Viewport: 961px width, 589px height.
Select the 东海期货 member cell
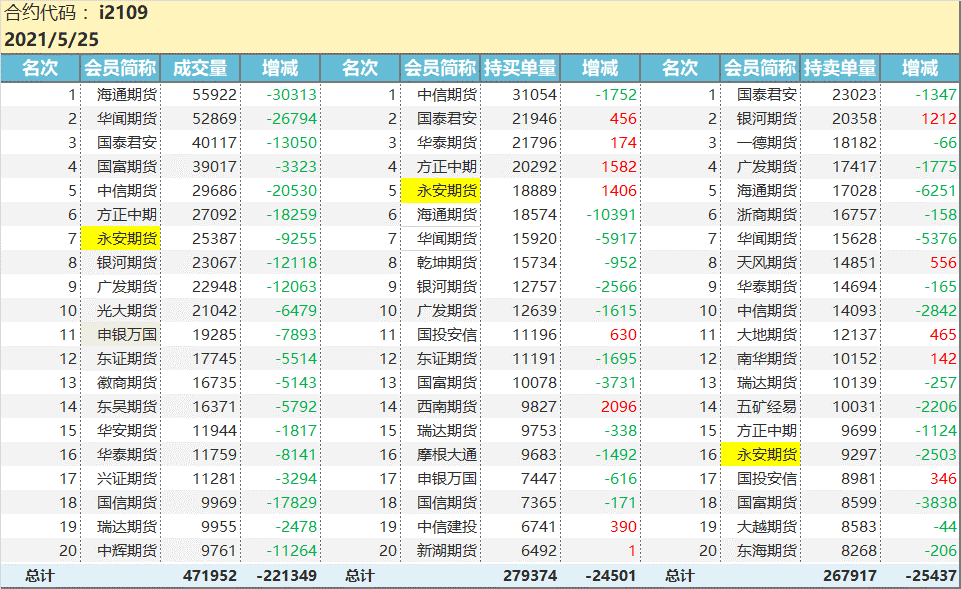(767, 550)
